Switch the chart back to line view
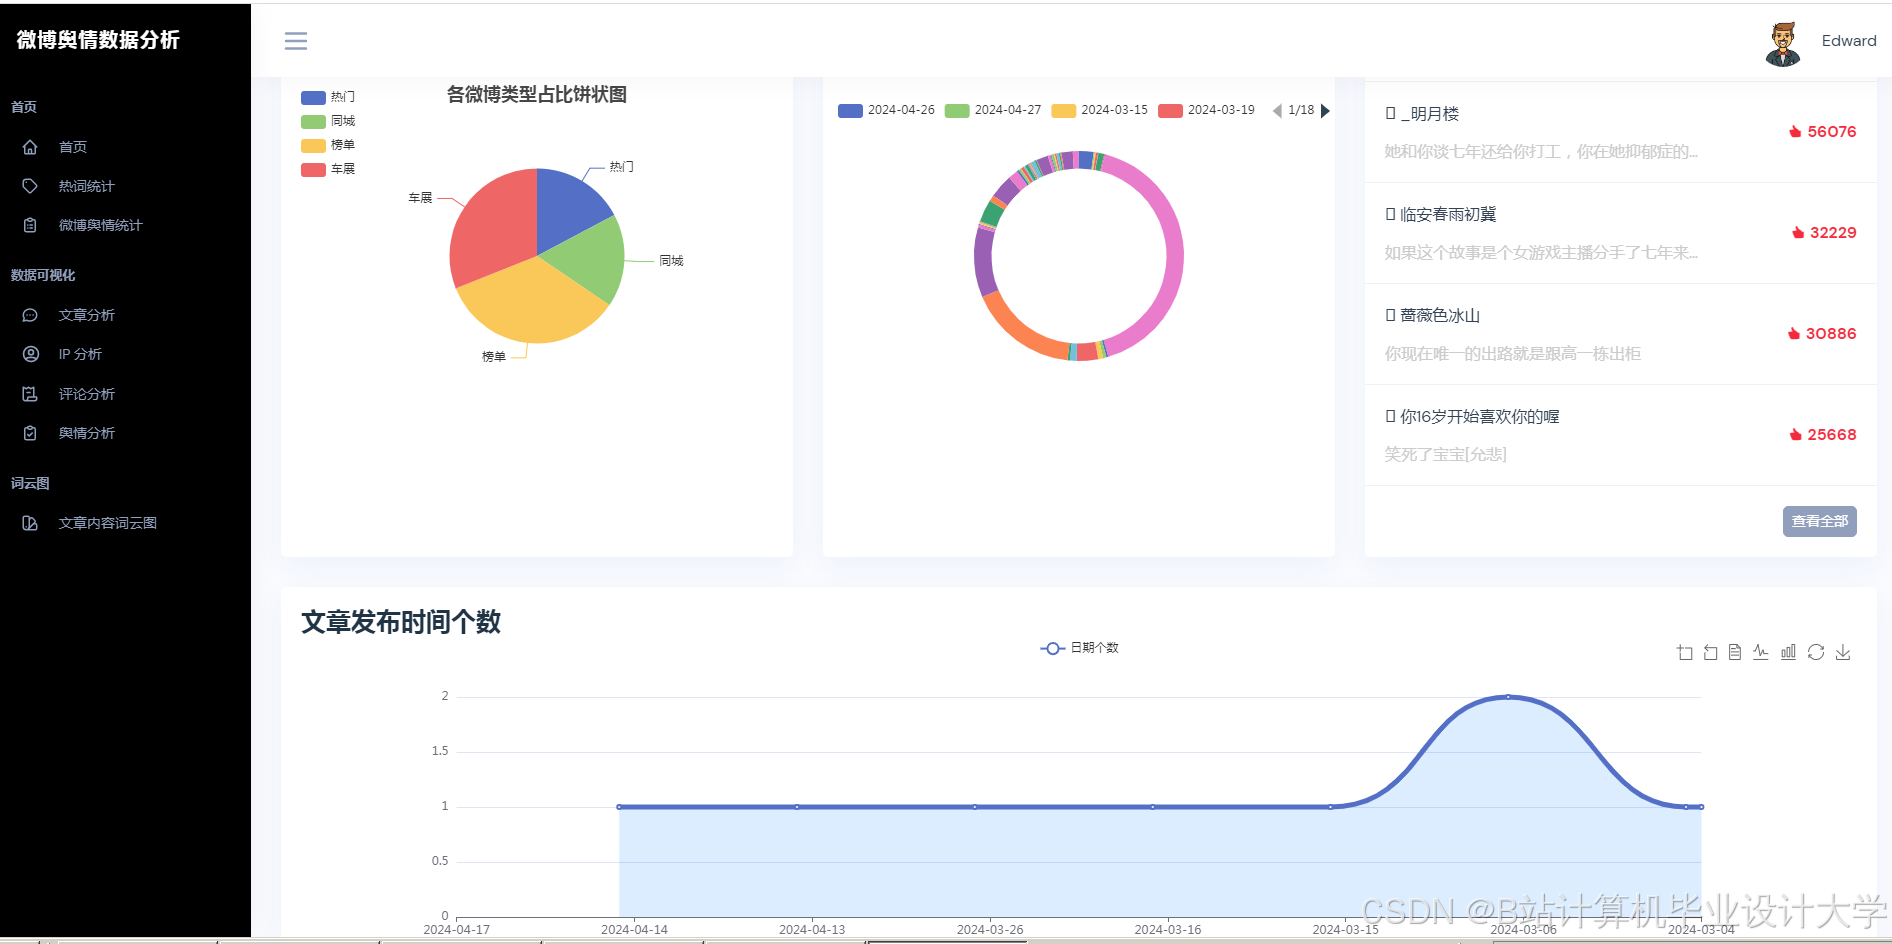Image resolution: width=1892 pixels, height=944 pixels. [x=1761, y=652]
